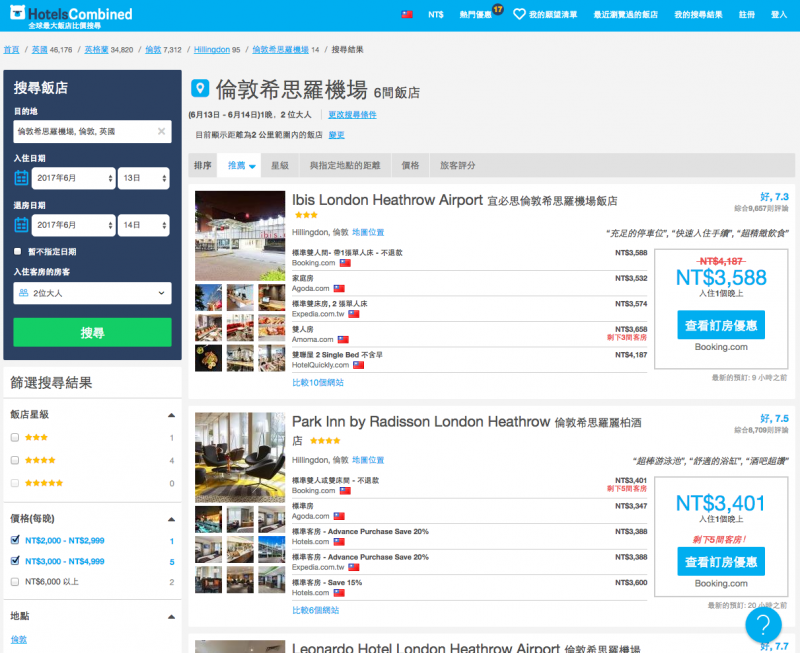Screen dimensions: 800x653
Task: Click the 變更 distance range link
Action: (x=336, y=135)
